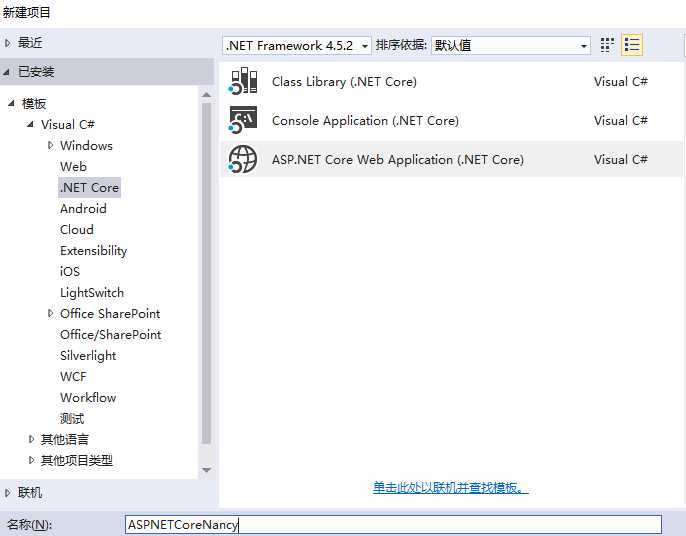Choose Console Application (.NET Core) template
Image resolution: width=686 pixels, height=536 pixels.
(452, 120)
